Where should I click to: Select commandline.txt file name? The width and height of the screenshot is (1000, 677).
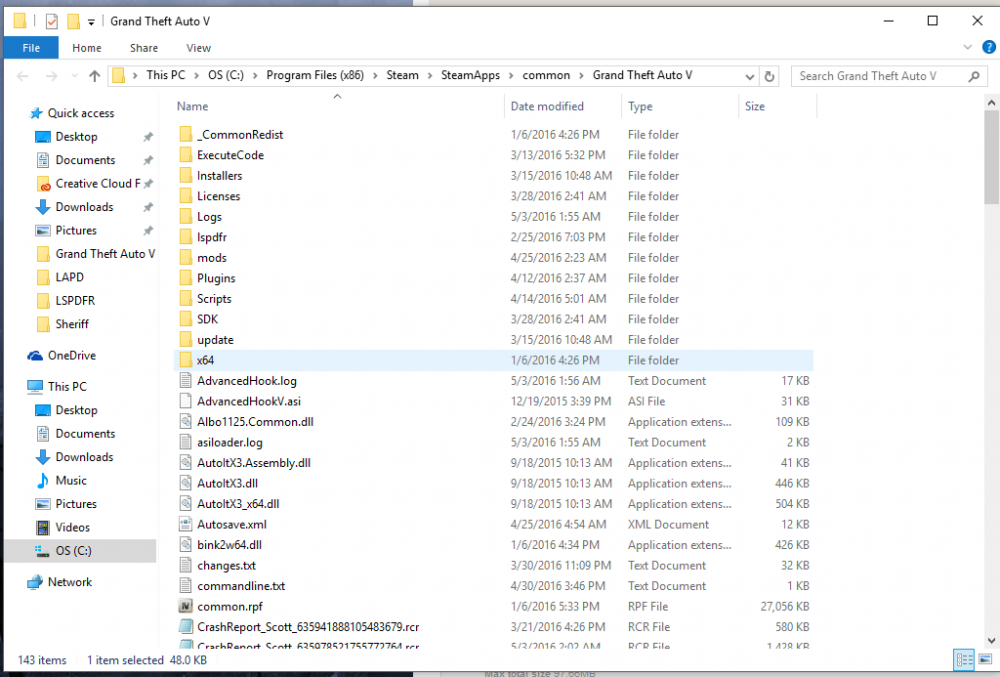click(241, 586)
